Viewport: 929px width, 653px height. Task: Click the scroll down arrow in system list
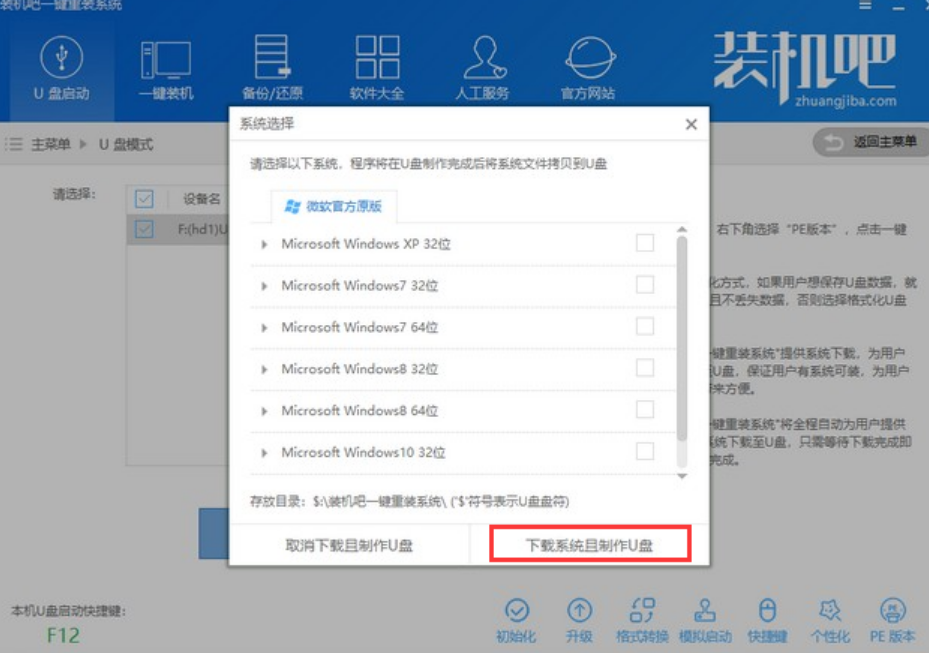coord(682,476)
